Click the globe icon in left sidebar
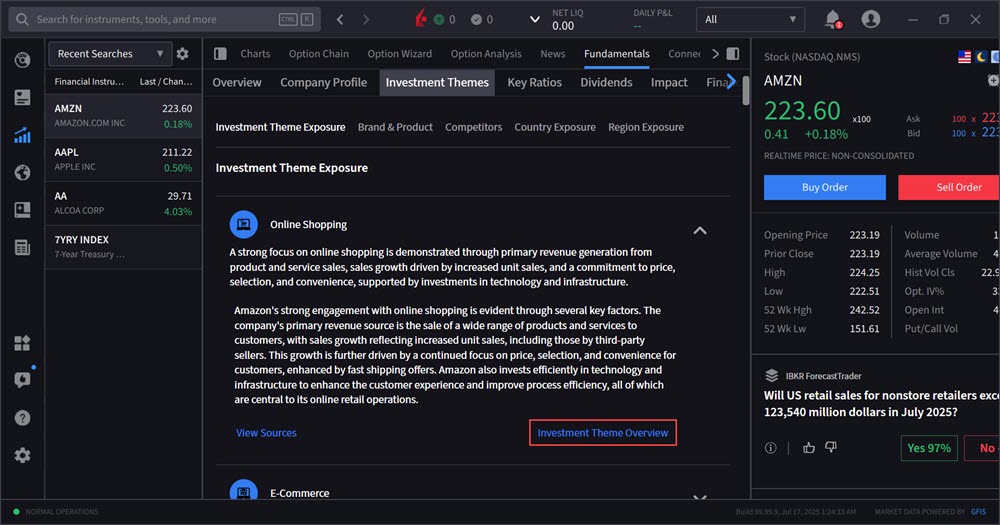The height and width of the screenshot is (525, 1000). point(22,173)
